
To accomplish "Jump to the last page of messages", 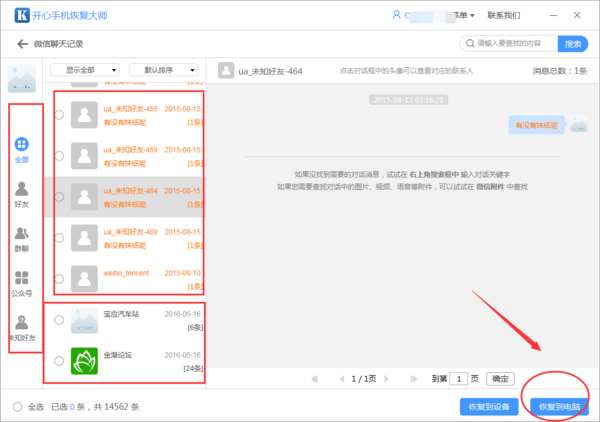I will click(x=413, y=379).
